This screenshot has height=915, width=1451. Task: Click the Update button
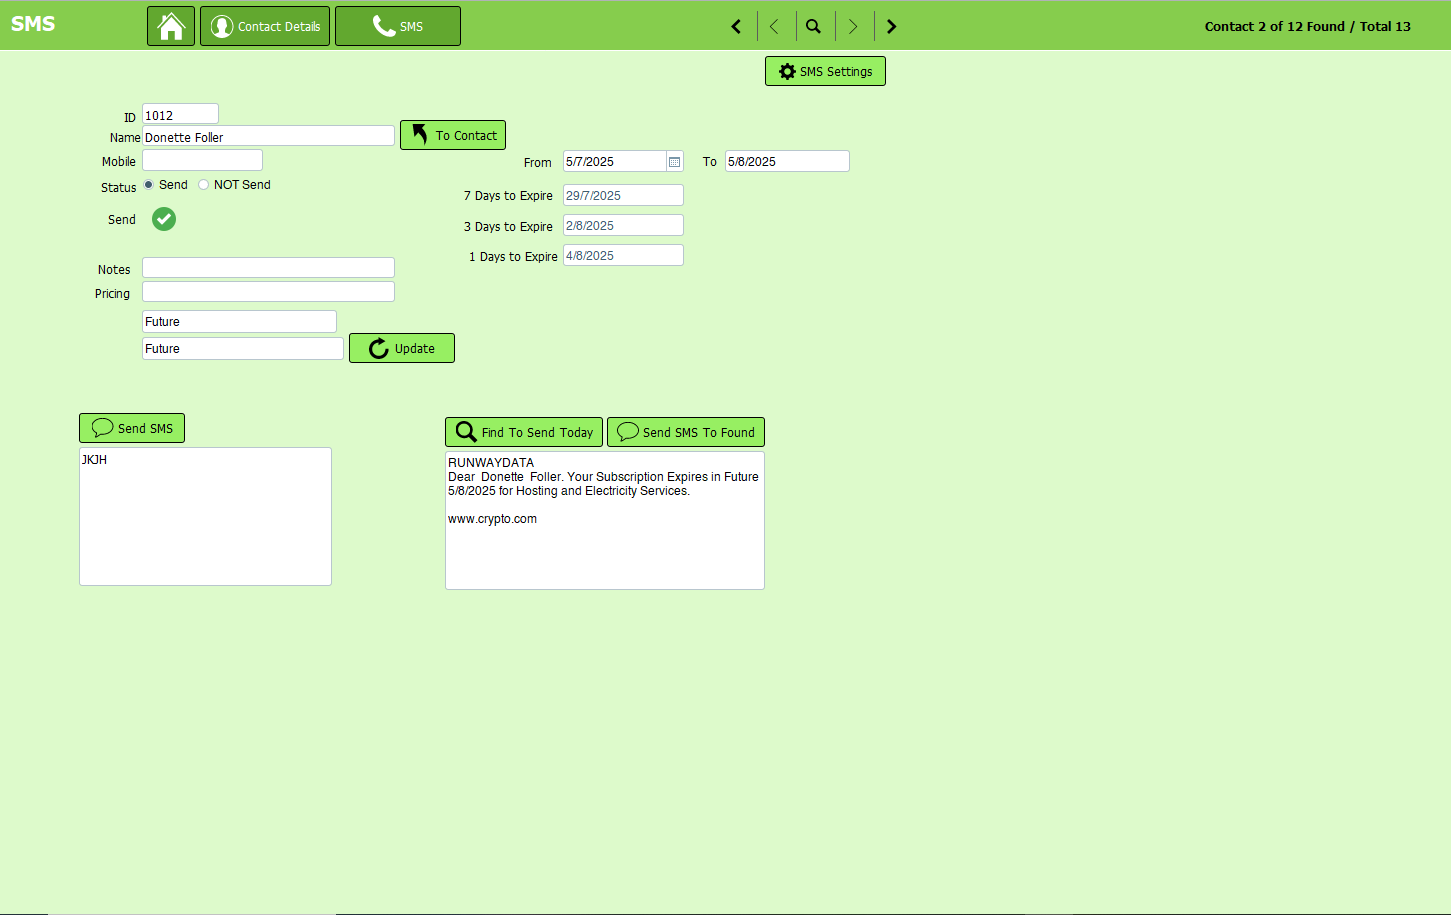tap(402, 348)
